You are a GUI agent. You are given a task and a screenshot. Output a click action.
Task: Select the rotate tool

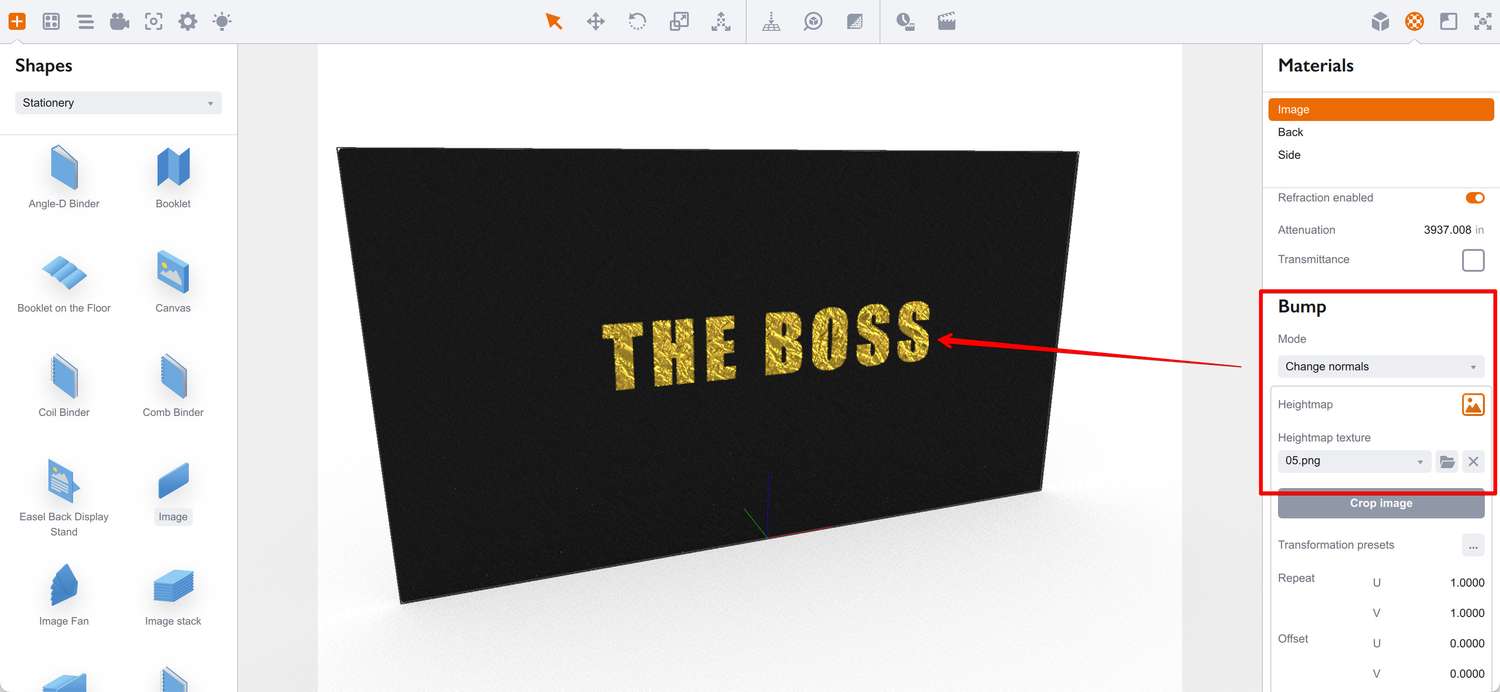click(637, 21)
